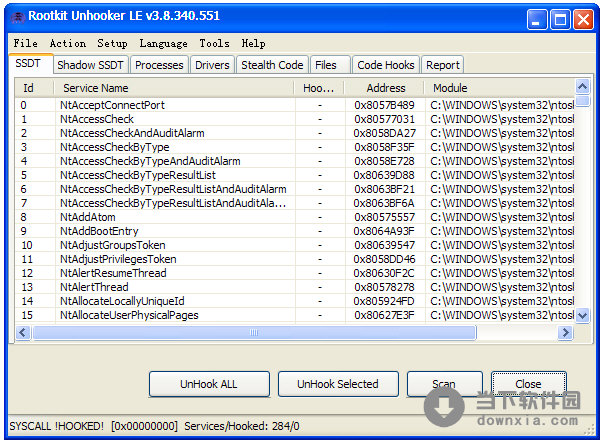The height and width of the screenshot is (445, 605).
Task: Open the File menu
Action: pos(26,43)
